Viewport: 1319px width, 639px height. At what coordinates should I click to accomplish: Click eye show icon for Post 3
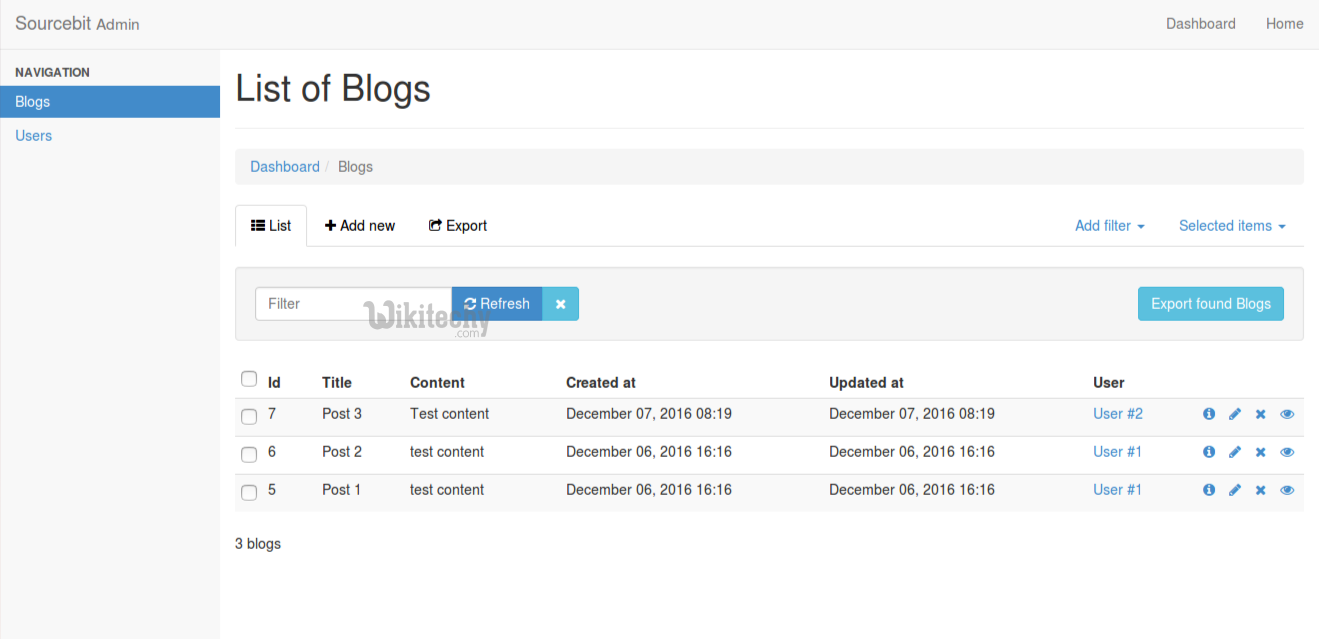(1287, 414)
